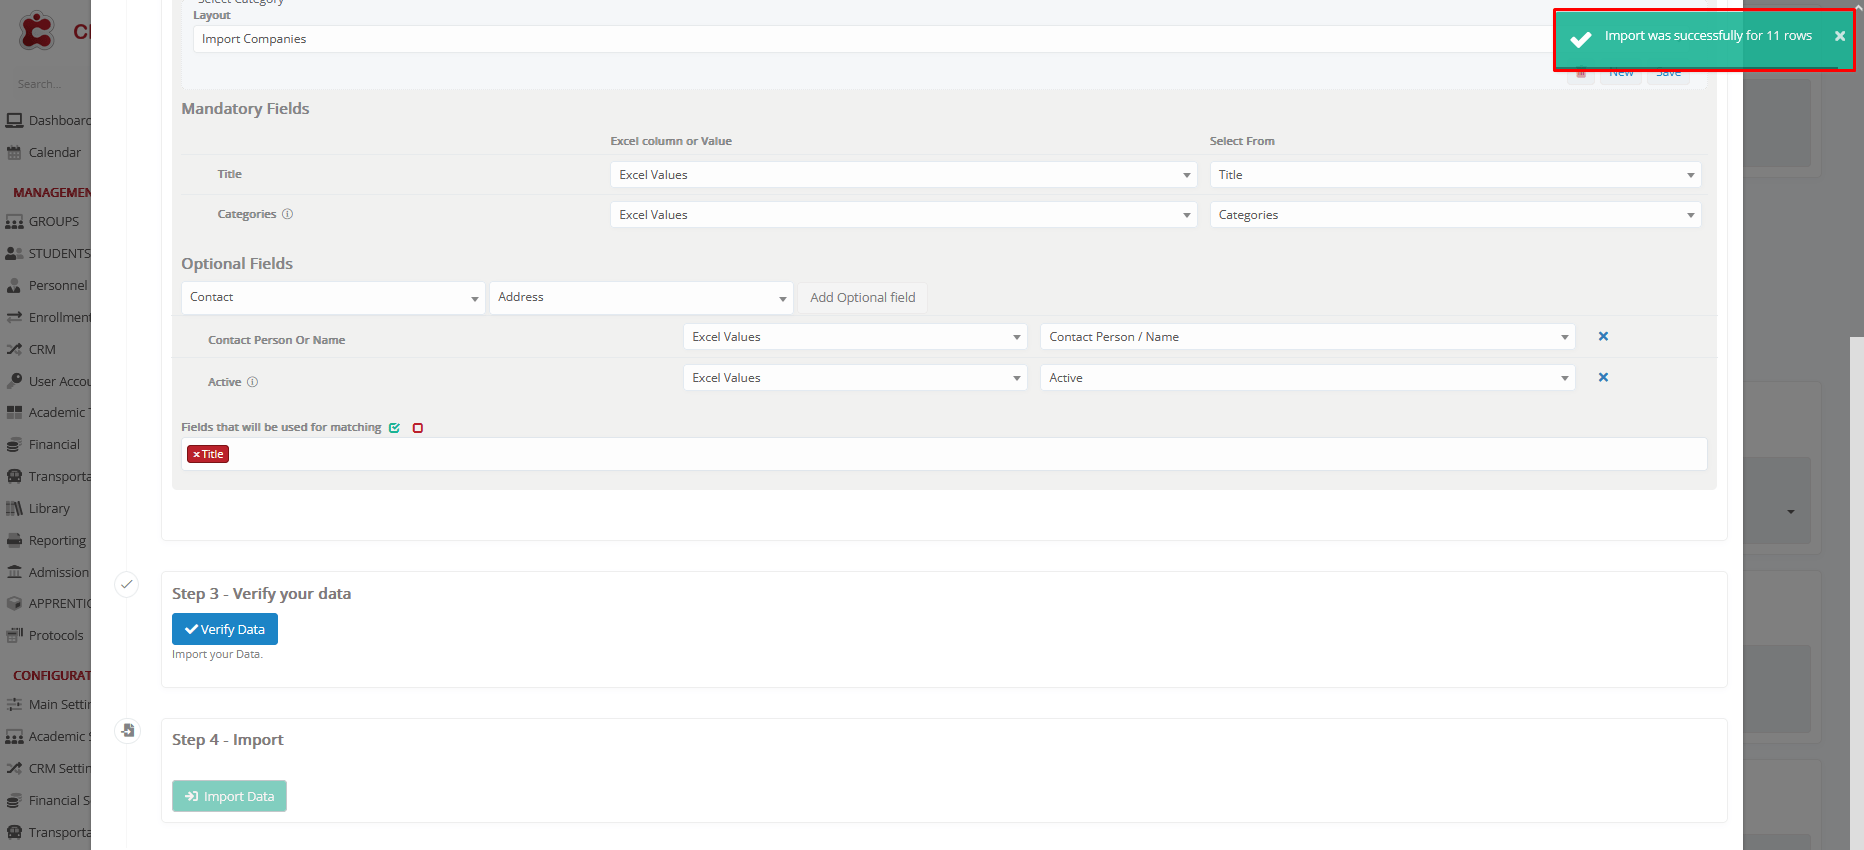The height and width of the screenshot is (850, 1864).
Task: Click the Verify Data button
Action: click(225, 629)
